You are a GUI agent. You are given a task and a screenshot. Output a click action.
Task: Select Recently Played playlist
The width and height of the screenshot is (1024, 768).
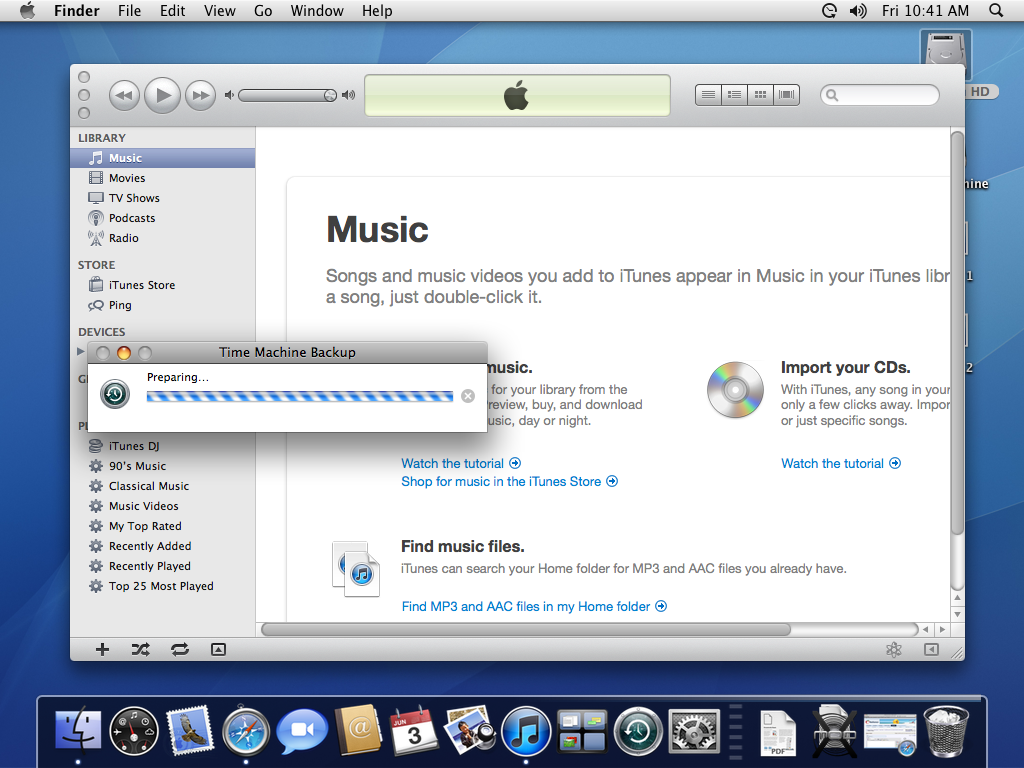click(x=163, y=566)
